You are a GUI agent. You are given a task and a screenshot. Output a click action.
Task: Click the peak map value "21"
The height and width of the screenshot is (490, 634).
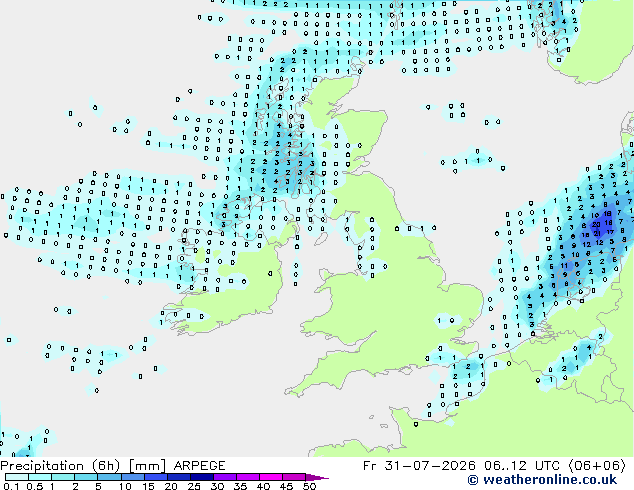tap(597, 233)
